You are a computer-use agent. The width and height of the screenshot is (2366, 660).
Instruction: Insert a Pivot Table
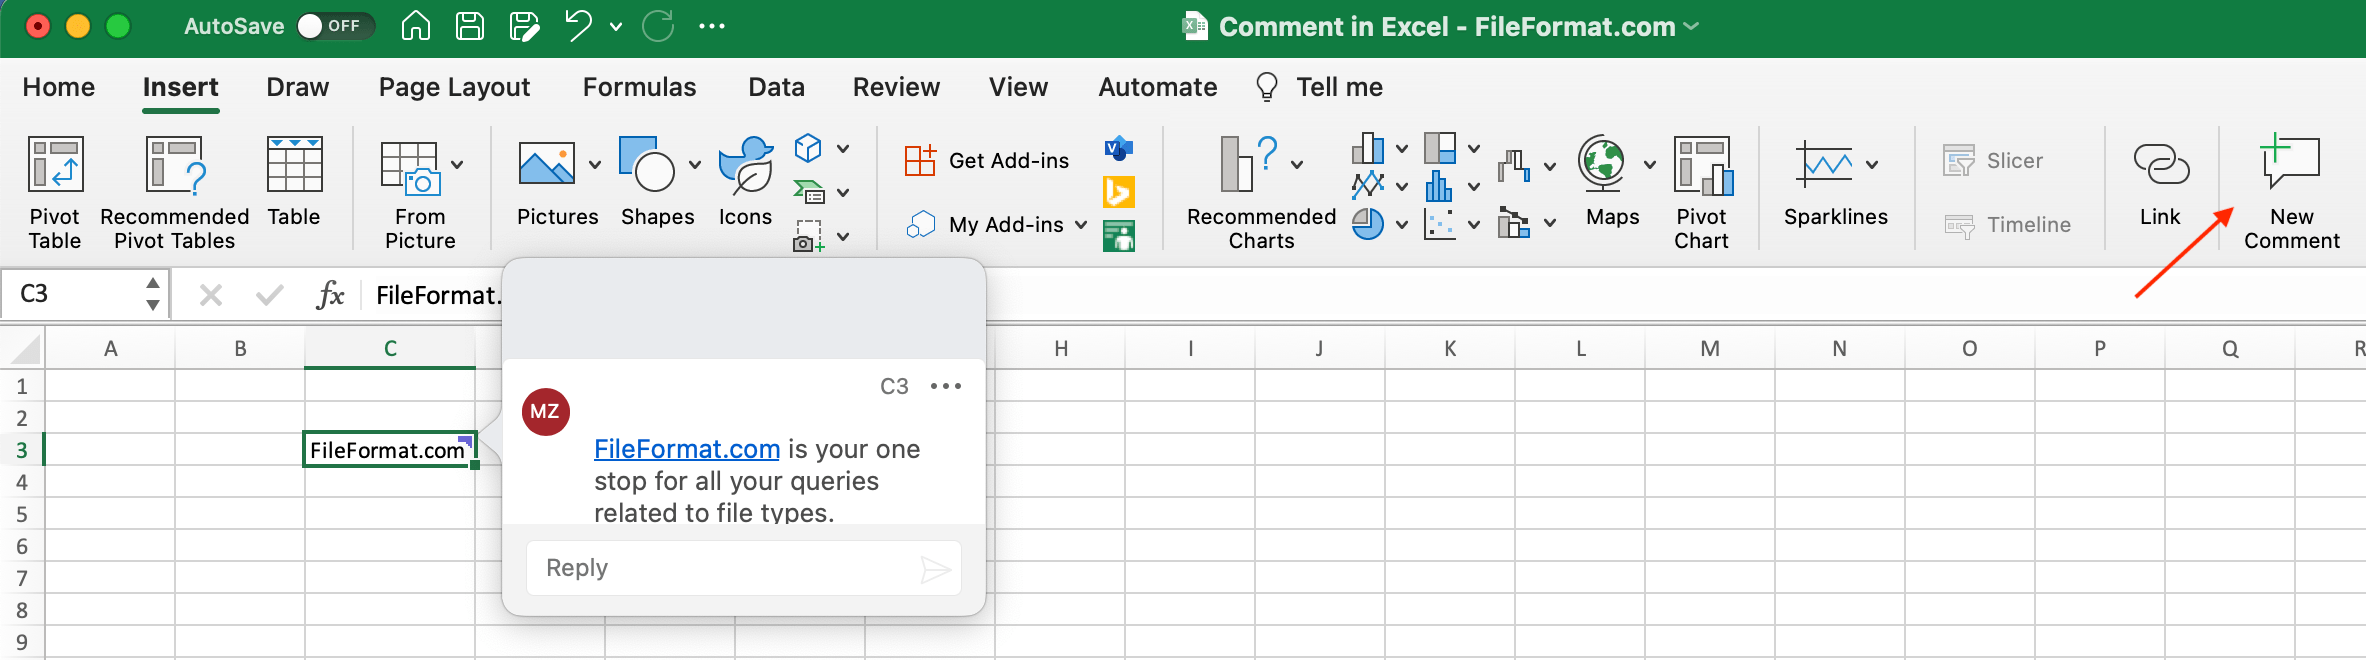55,190
